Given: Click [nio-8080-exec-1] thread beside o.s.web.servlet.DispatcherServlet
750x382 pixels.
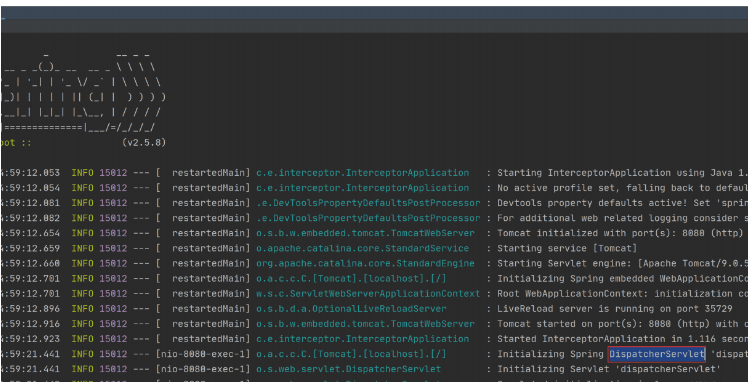Looking at the screenshot, I should [203, 369].
